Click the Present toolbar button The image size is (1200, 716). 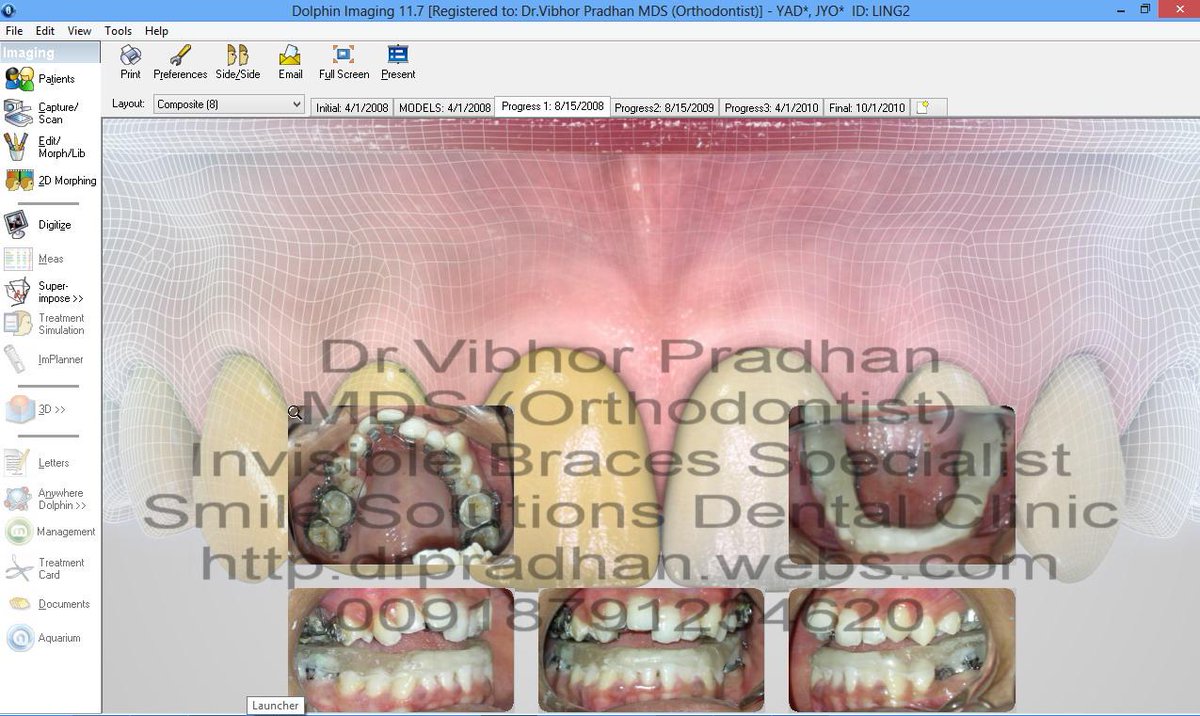point(398,62)
